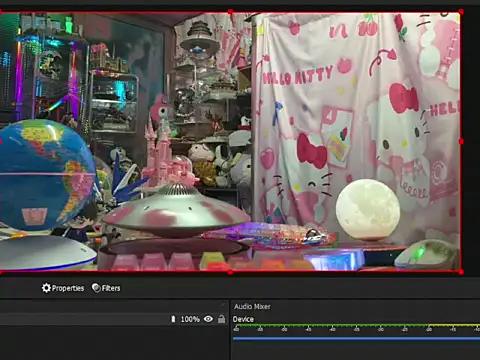Click the blue Device volume slider bar
Screen dimensions: 480x360
pos(356,338)
